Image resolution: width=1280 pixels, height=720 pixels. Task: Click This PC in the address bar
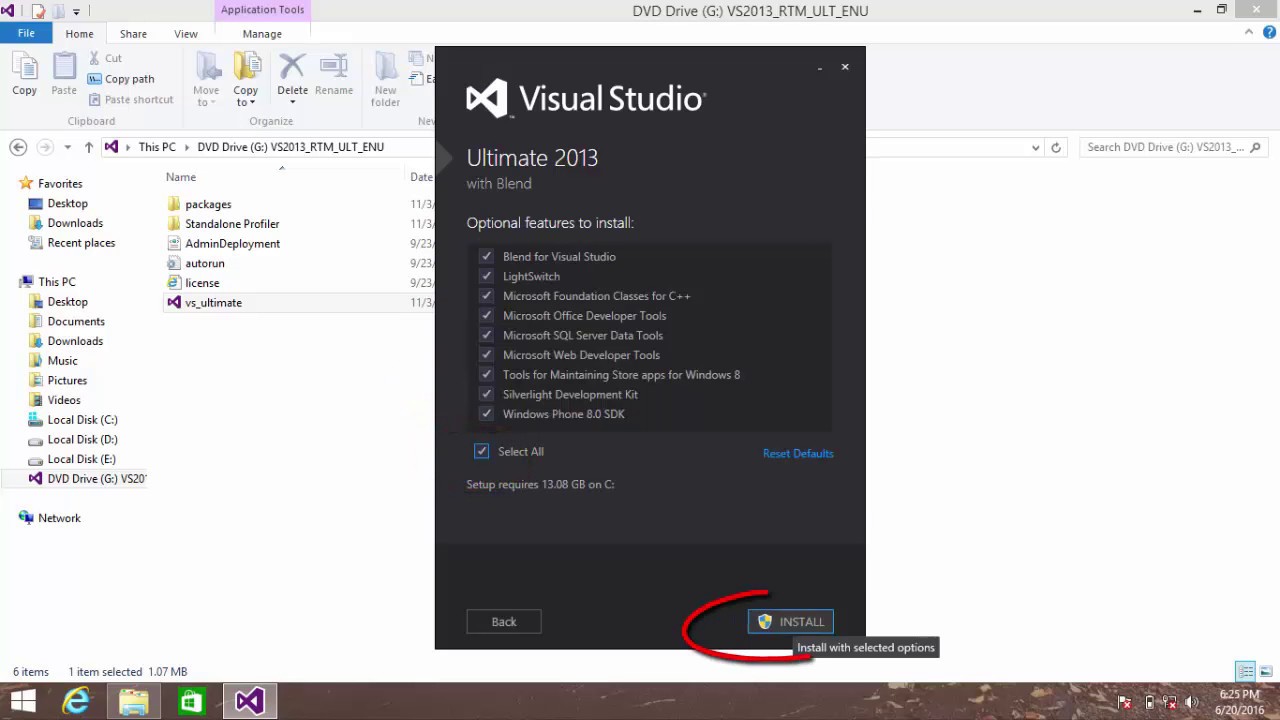(x=157, y=147)
